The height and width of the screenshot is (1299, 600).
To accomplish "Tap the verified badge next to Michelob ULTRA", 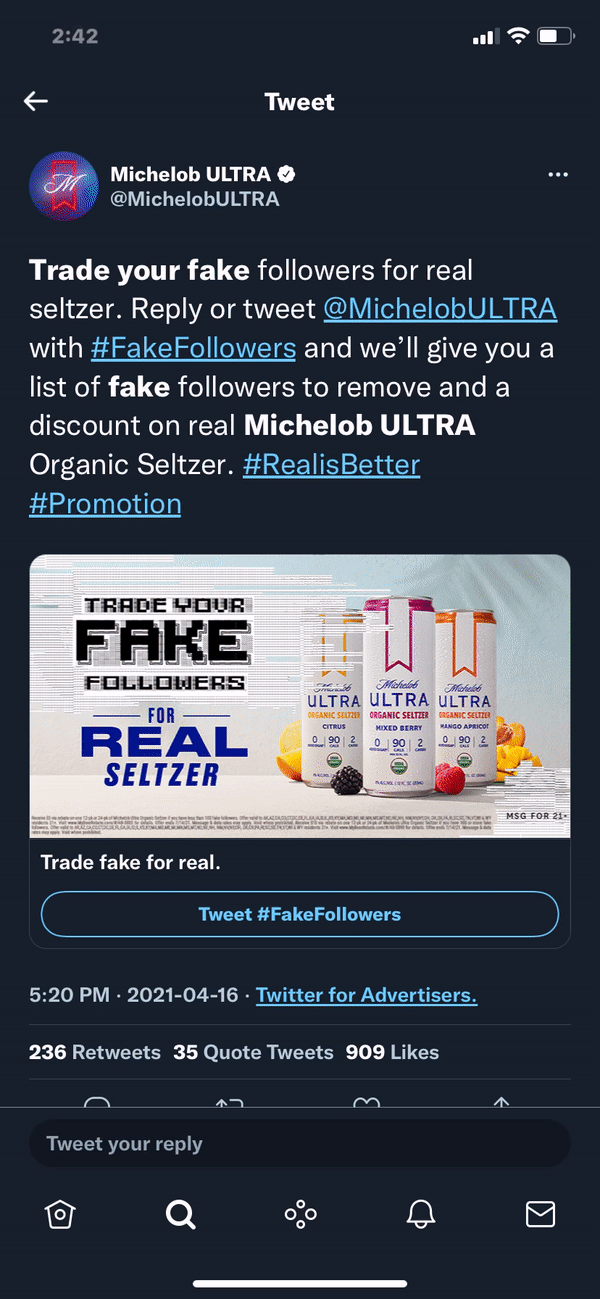I will pyautogui.click(x=287, y=175).
